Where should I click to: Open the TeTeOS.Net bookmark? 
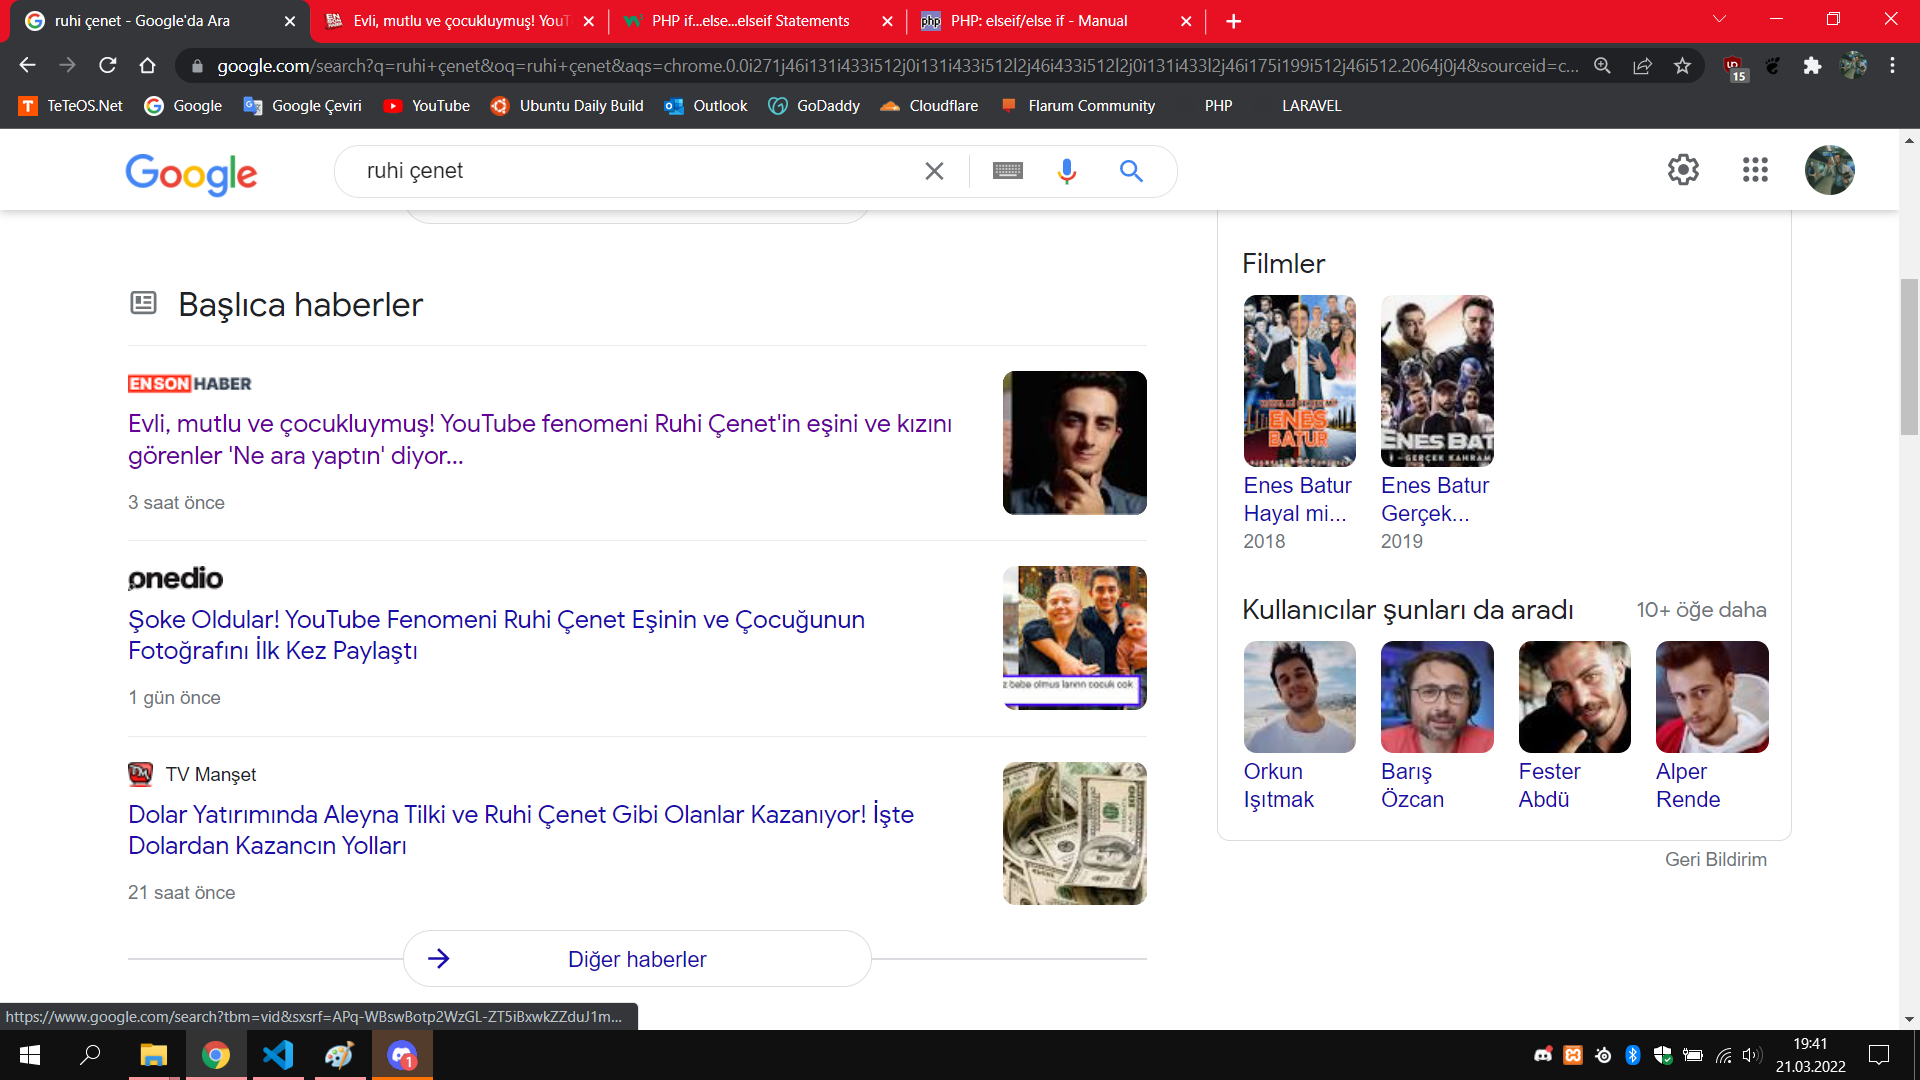71,106
